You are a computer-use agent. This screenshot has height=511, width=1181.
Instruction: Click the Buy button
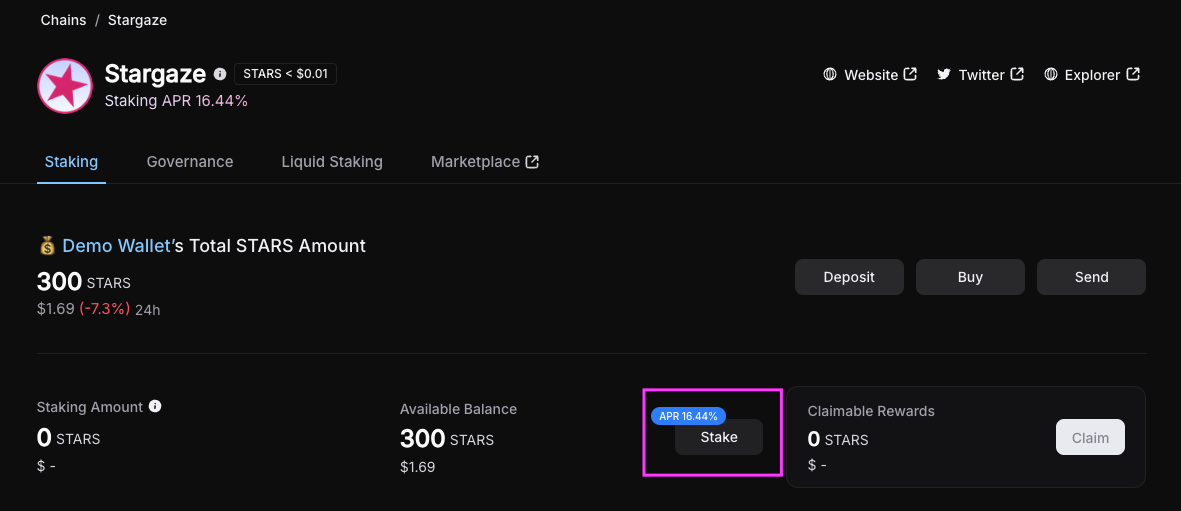970,277
